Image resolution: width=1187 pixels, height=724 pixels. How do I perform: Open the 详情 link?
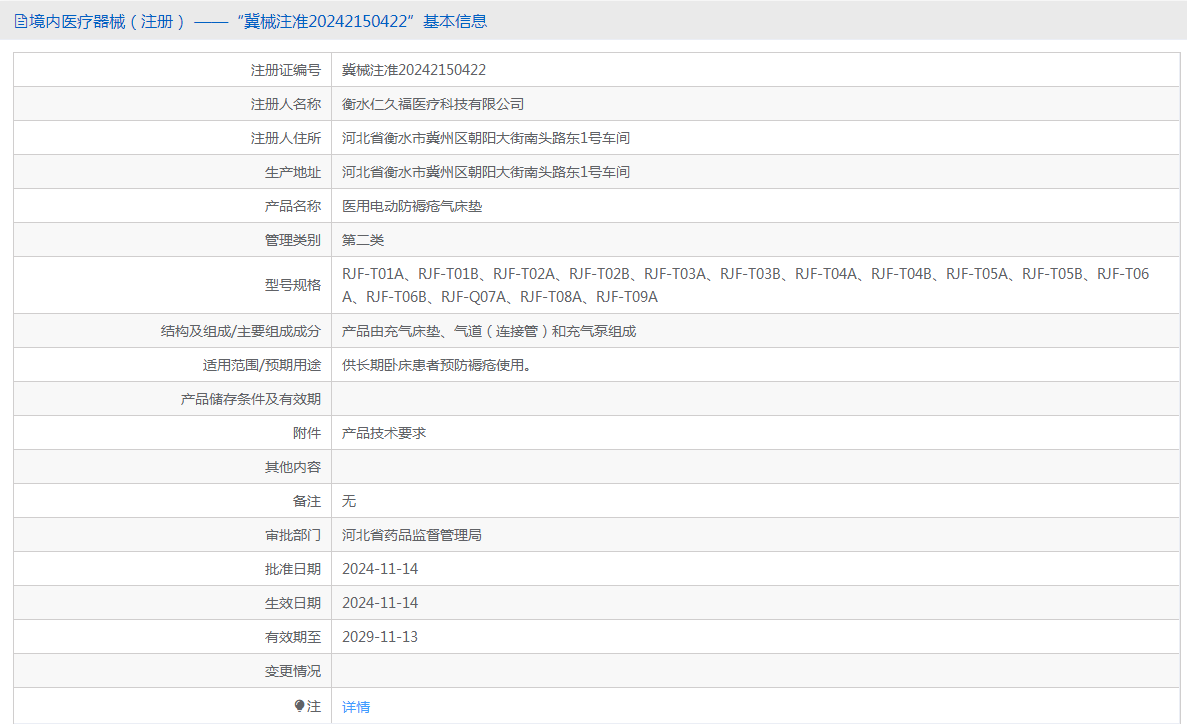pos(356,707)
